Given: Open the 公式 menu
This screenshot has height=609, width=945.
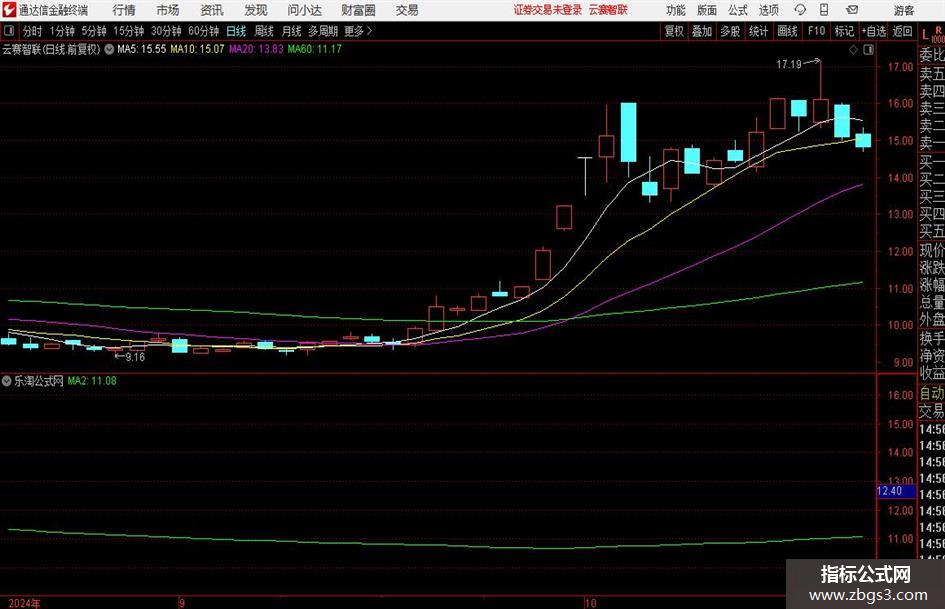Looking at the screenshot, I should (x=738, y=10).
